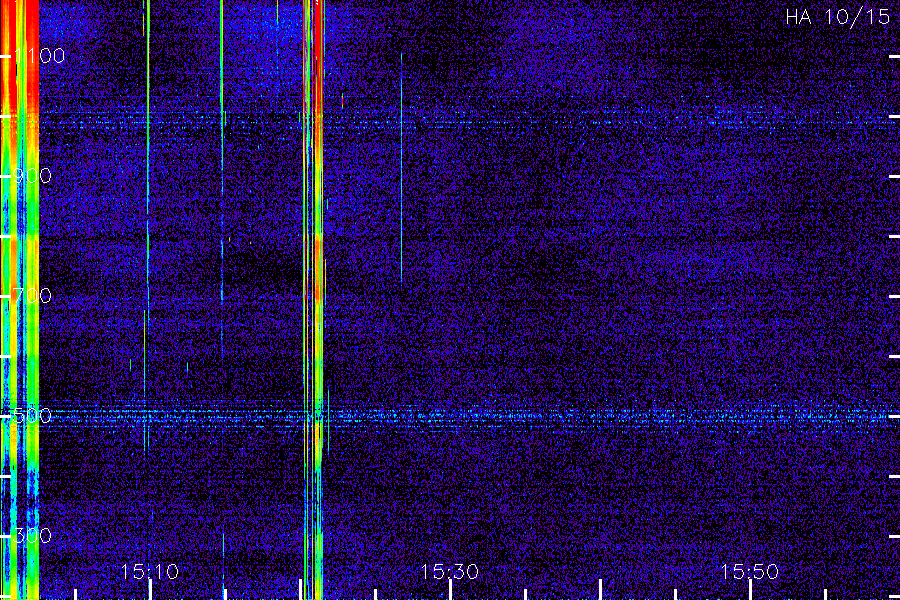The height and width of the screenshot is (600, 900).
Task: Click the 300 frequency axis label
Action: (x=32, y=536)
